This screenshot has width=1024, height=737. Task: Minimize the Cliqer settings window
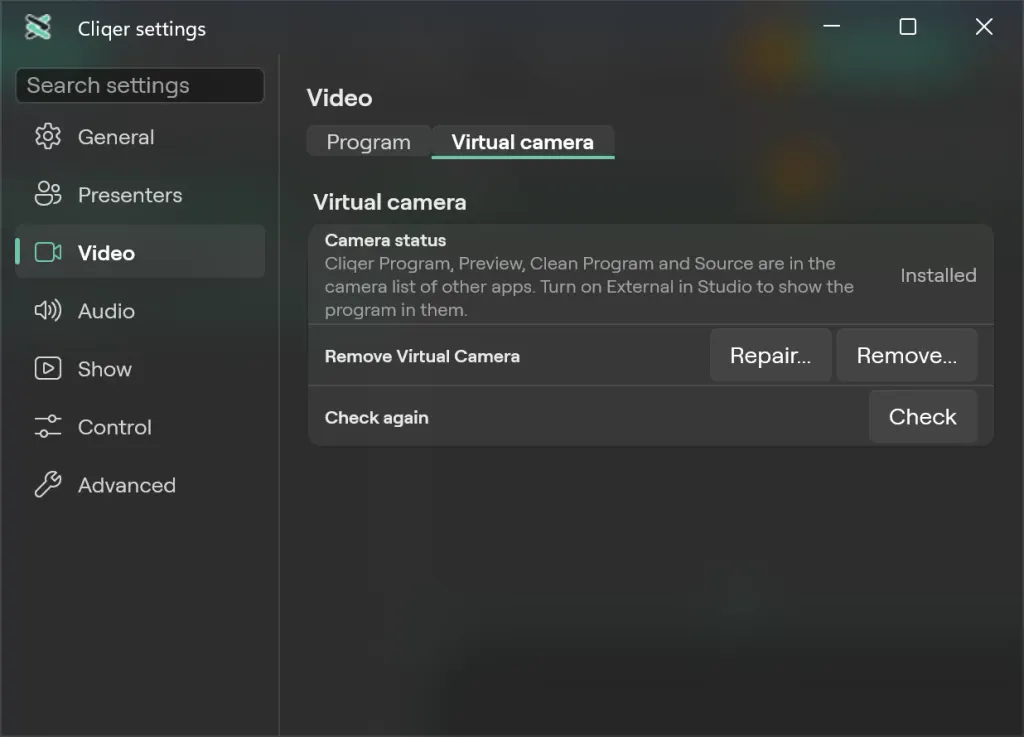point(831,26)
